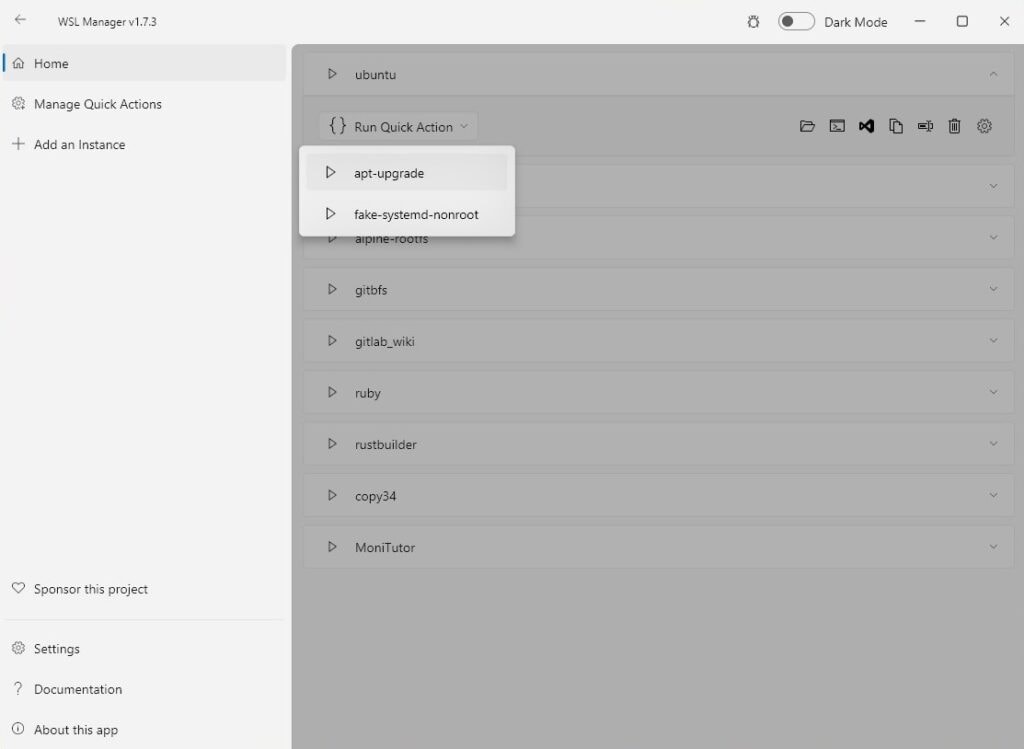Viewport: 1024px width, 749px height.
Task: Collapse the ubuntu instance panel
Action: 993,74
